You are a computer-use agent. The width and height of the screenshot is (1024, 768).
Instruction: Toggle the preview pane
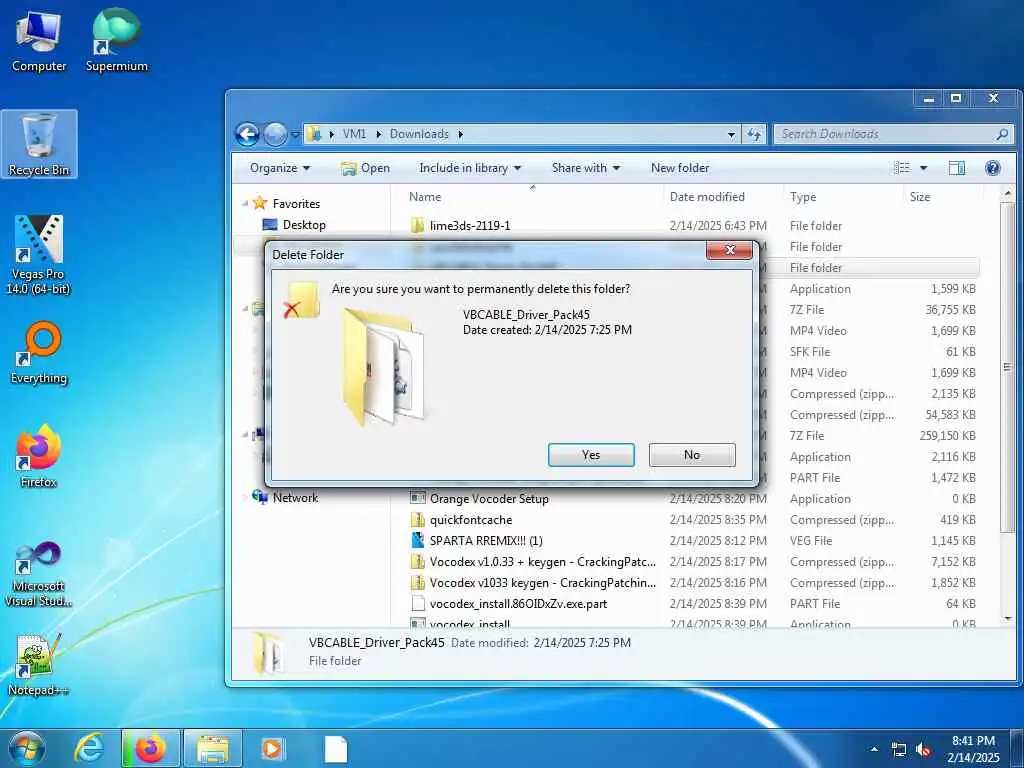(957, 168)
